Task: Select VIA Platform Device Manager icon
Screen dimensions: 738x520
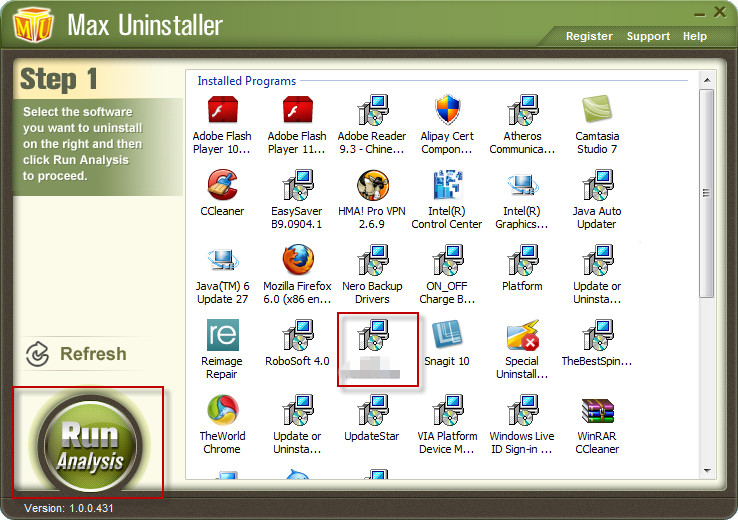Action: [447, 410]
